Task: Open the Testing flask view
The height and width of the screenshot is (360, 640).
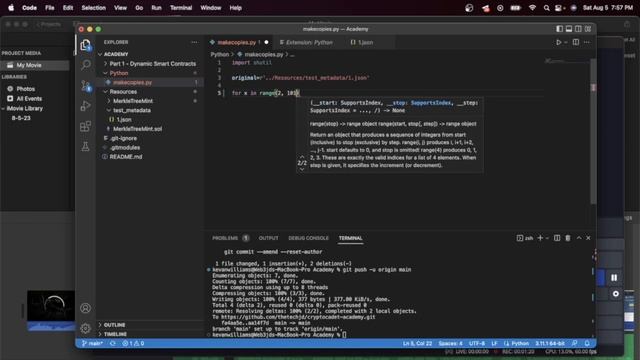Action: click(x=85, y=147)
